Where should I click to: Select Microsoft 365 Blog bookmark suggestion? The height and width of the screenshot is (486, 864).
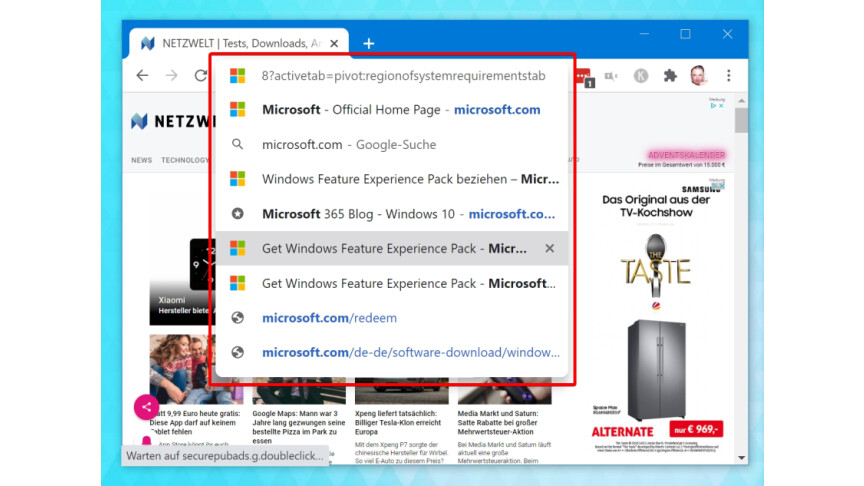(392, 214)
